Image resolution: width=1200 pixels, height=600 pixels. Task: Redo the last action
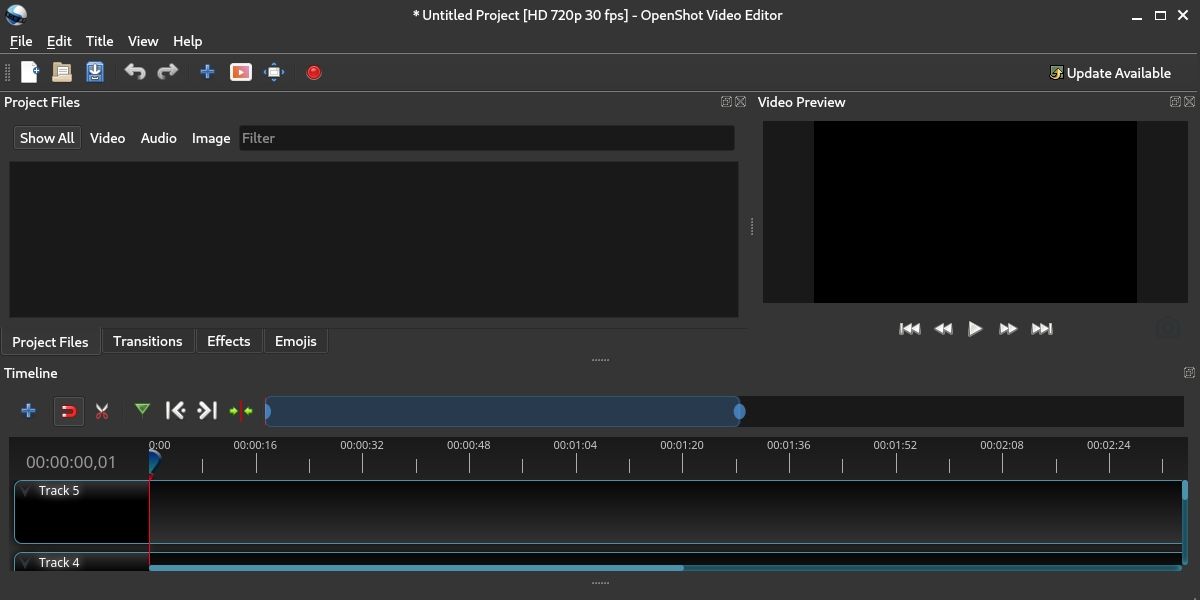[167, 71]
